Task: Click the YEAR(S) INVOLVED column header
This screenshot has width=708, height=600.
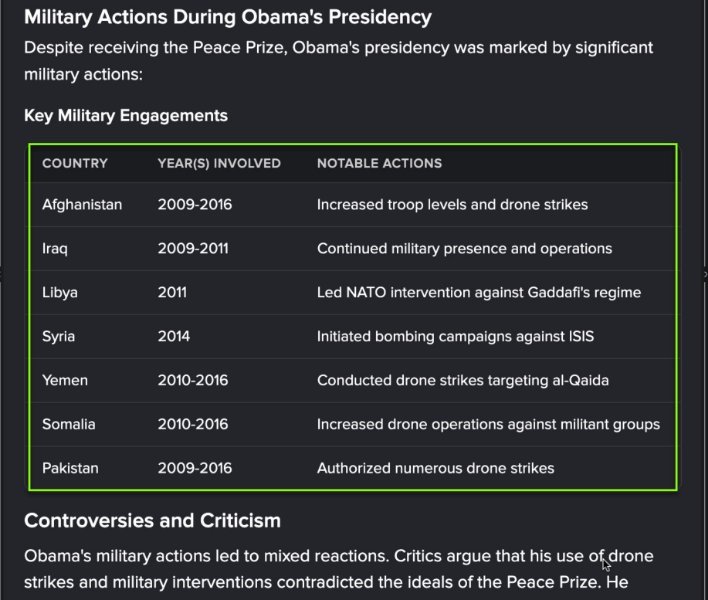Action: (219, 163)
